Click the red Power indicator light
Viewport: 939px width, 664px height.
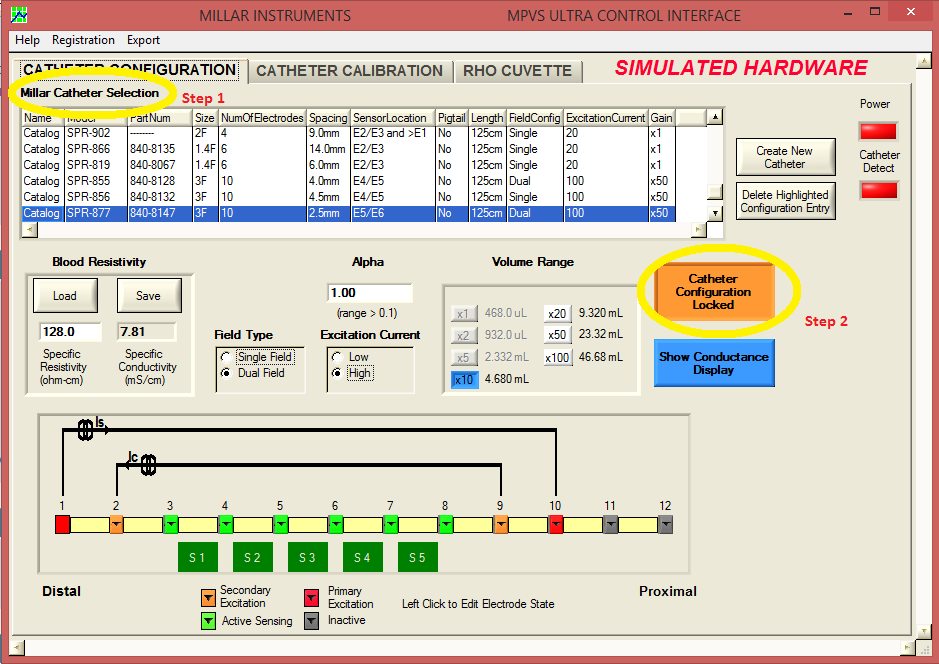coord(879,131)
